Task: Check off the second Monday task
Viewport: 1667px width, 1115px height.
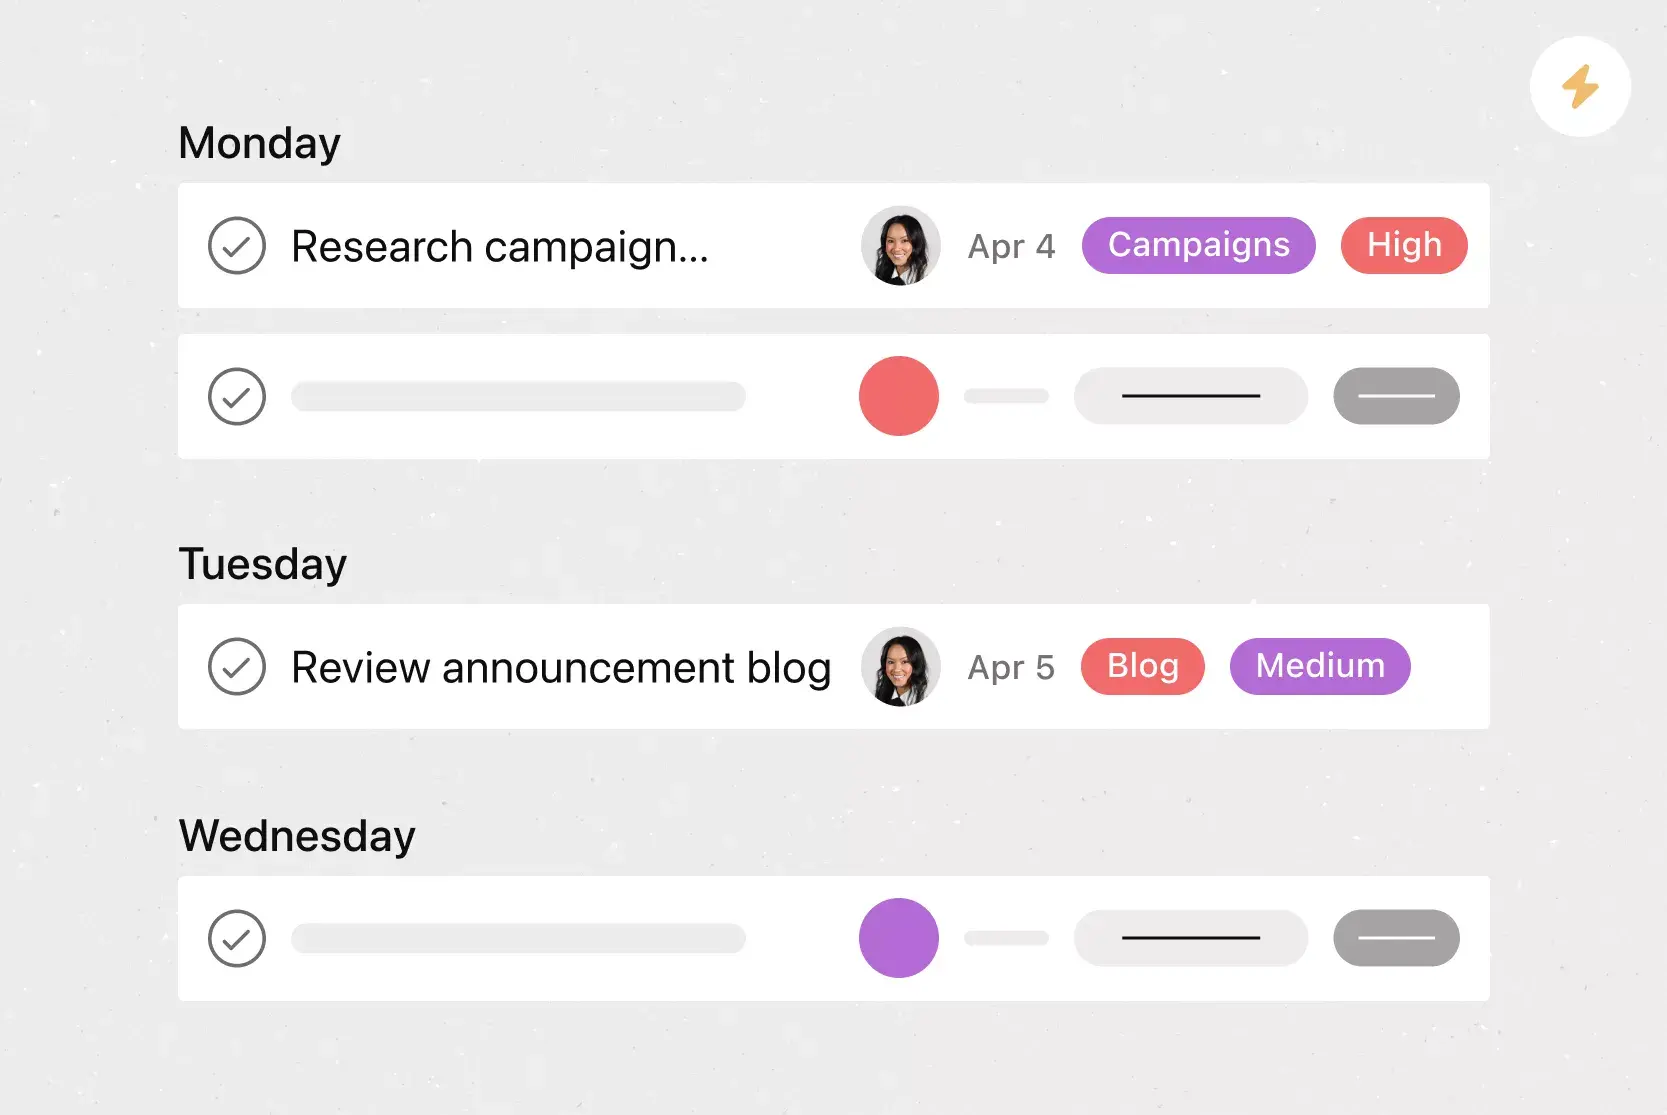Action: pyautogui.click(x=237, y=397)
